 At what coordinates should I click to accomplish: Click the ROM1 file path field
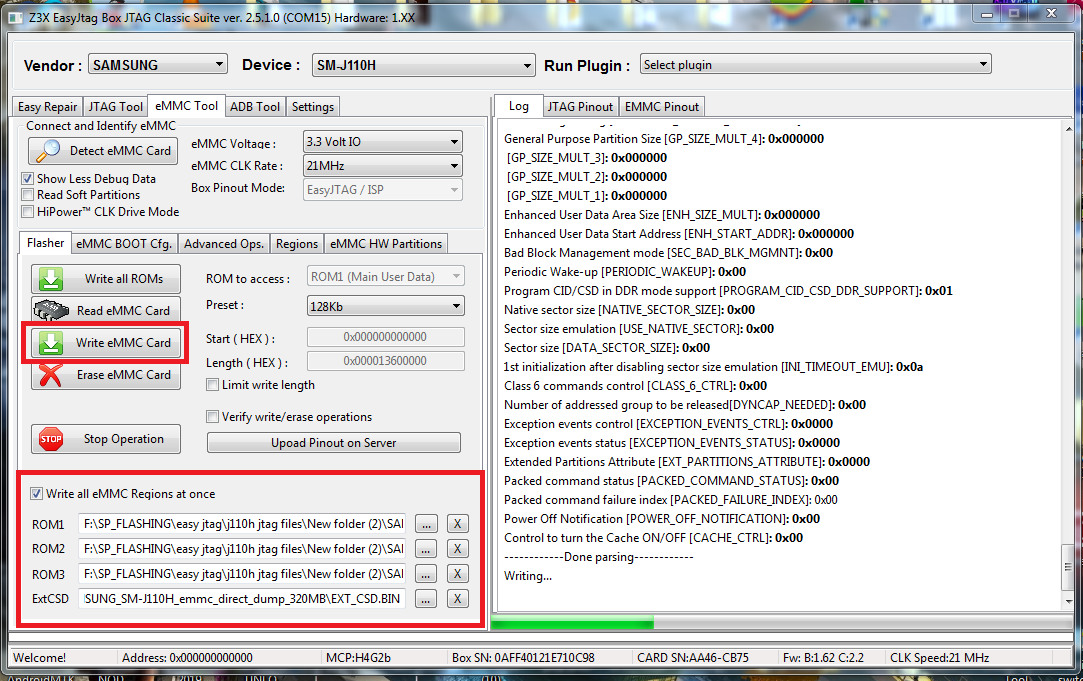tap(244, 524)
